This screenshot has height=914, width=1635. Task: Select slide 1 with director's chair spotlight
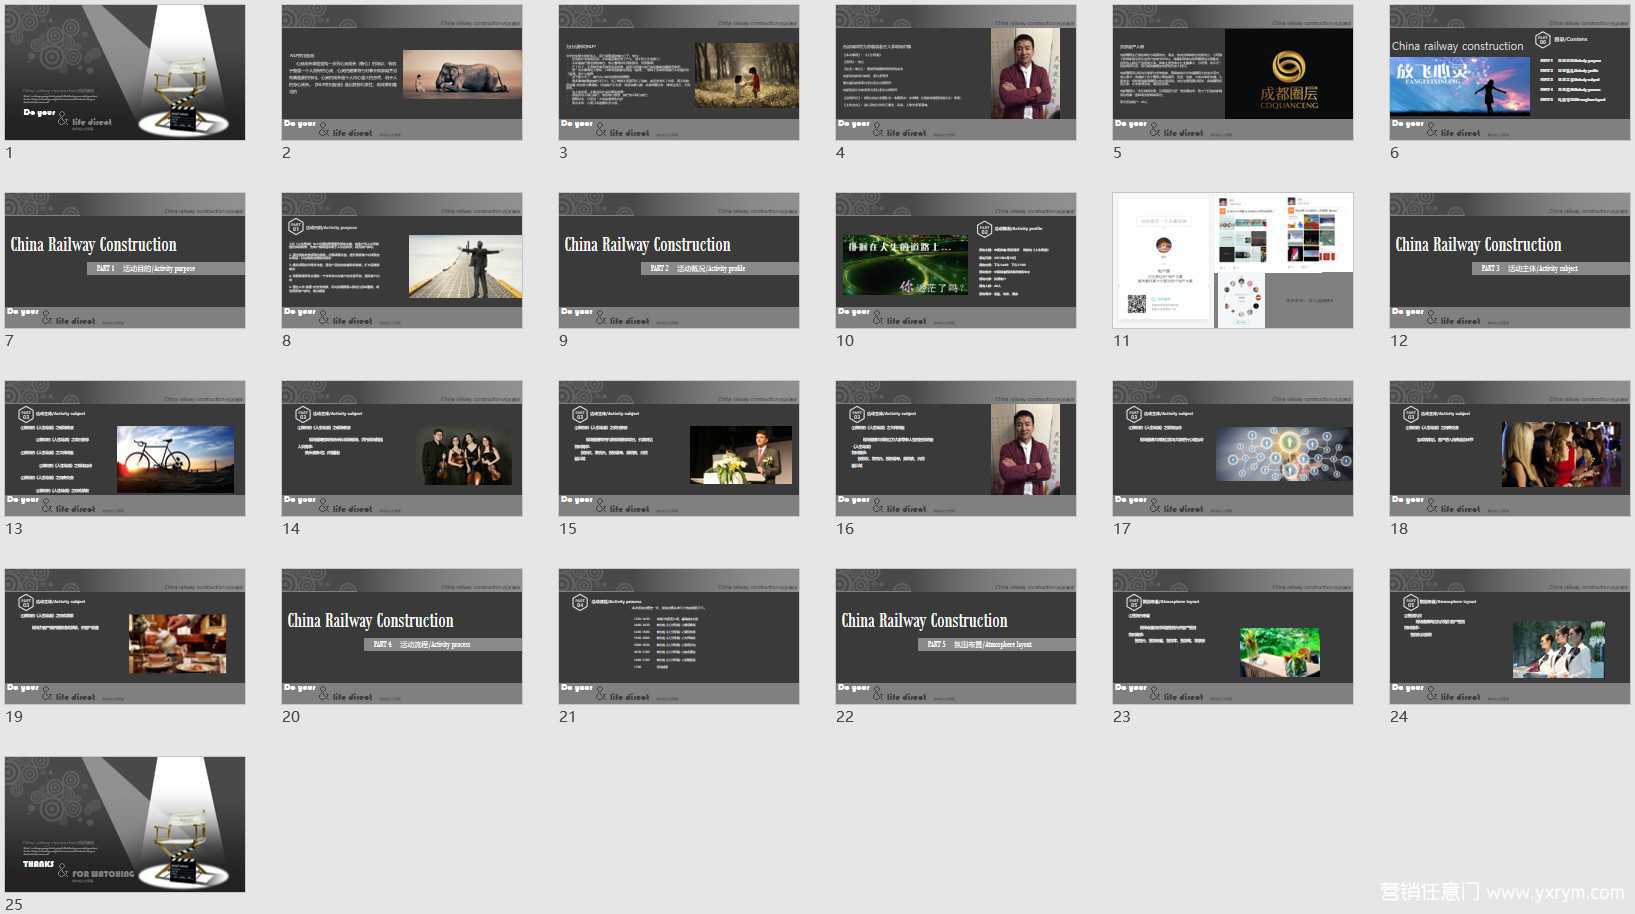[x=125, y=72]
